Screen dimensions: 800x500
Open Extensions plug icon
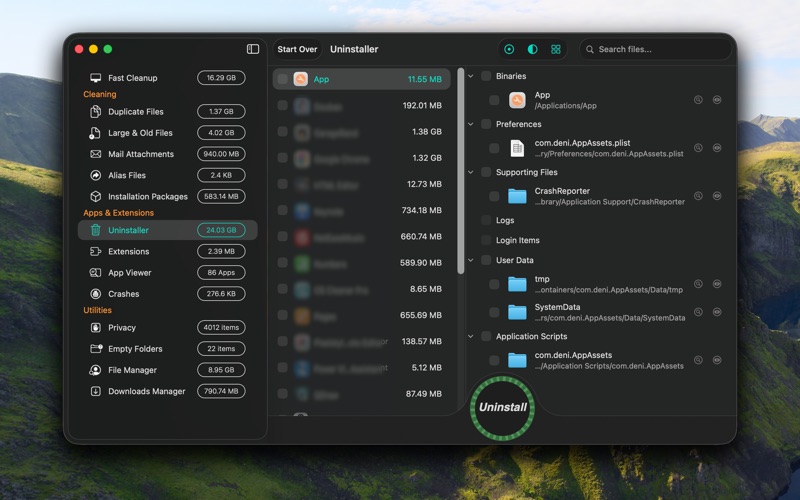95,252
